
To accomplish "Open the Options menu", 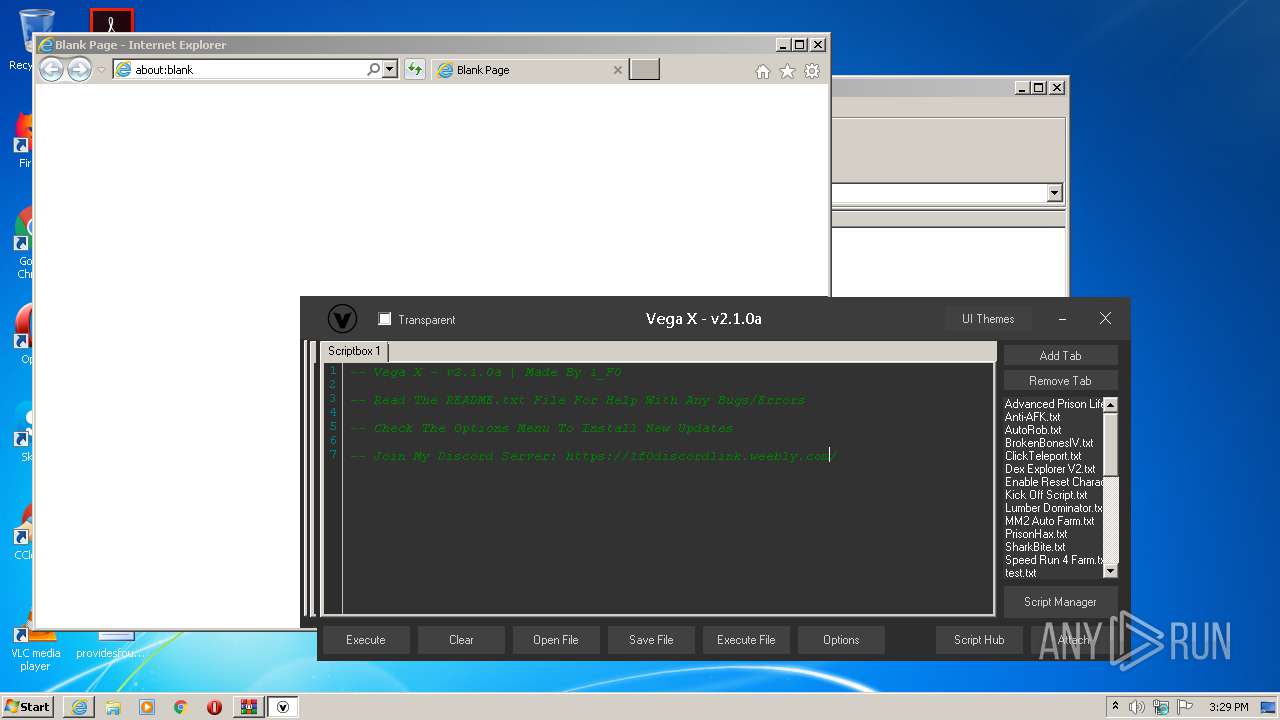I will click(841, 640).
